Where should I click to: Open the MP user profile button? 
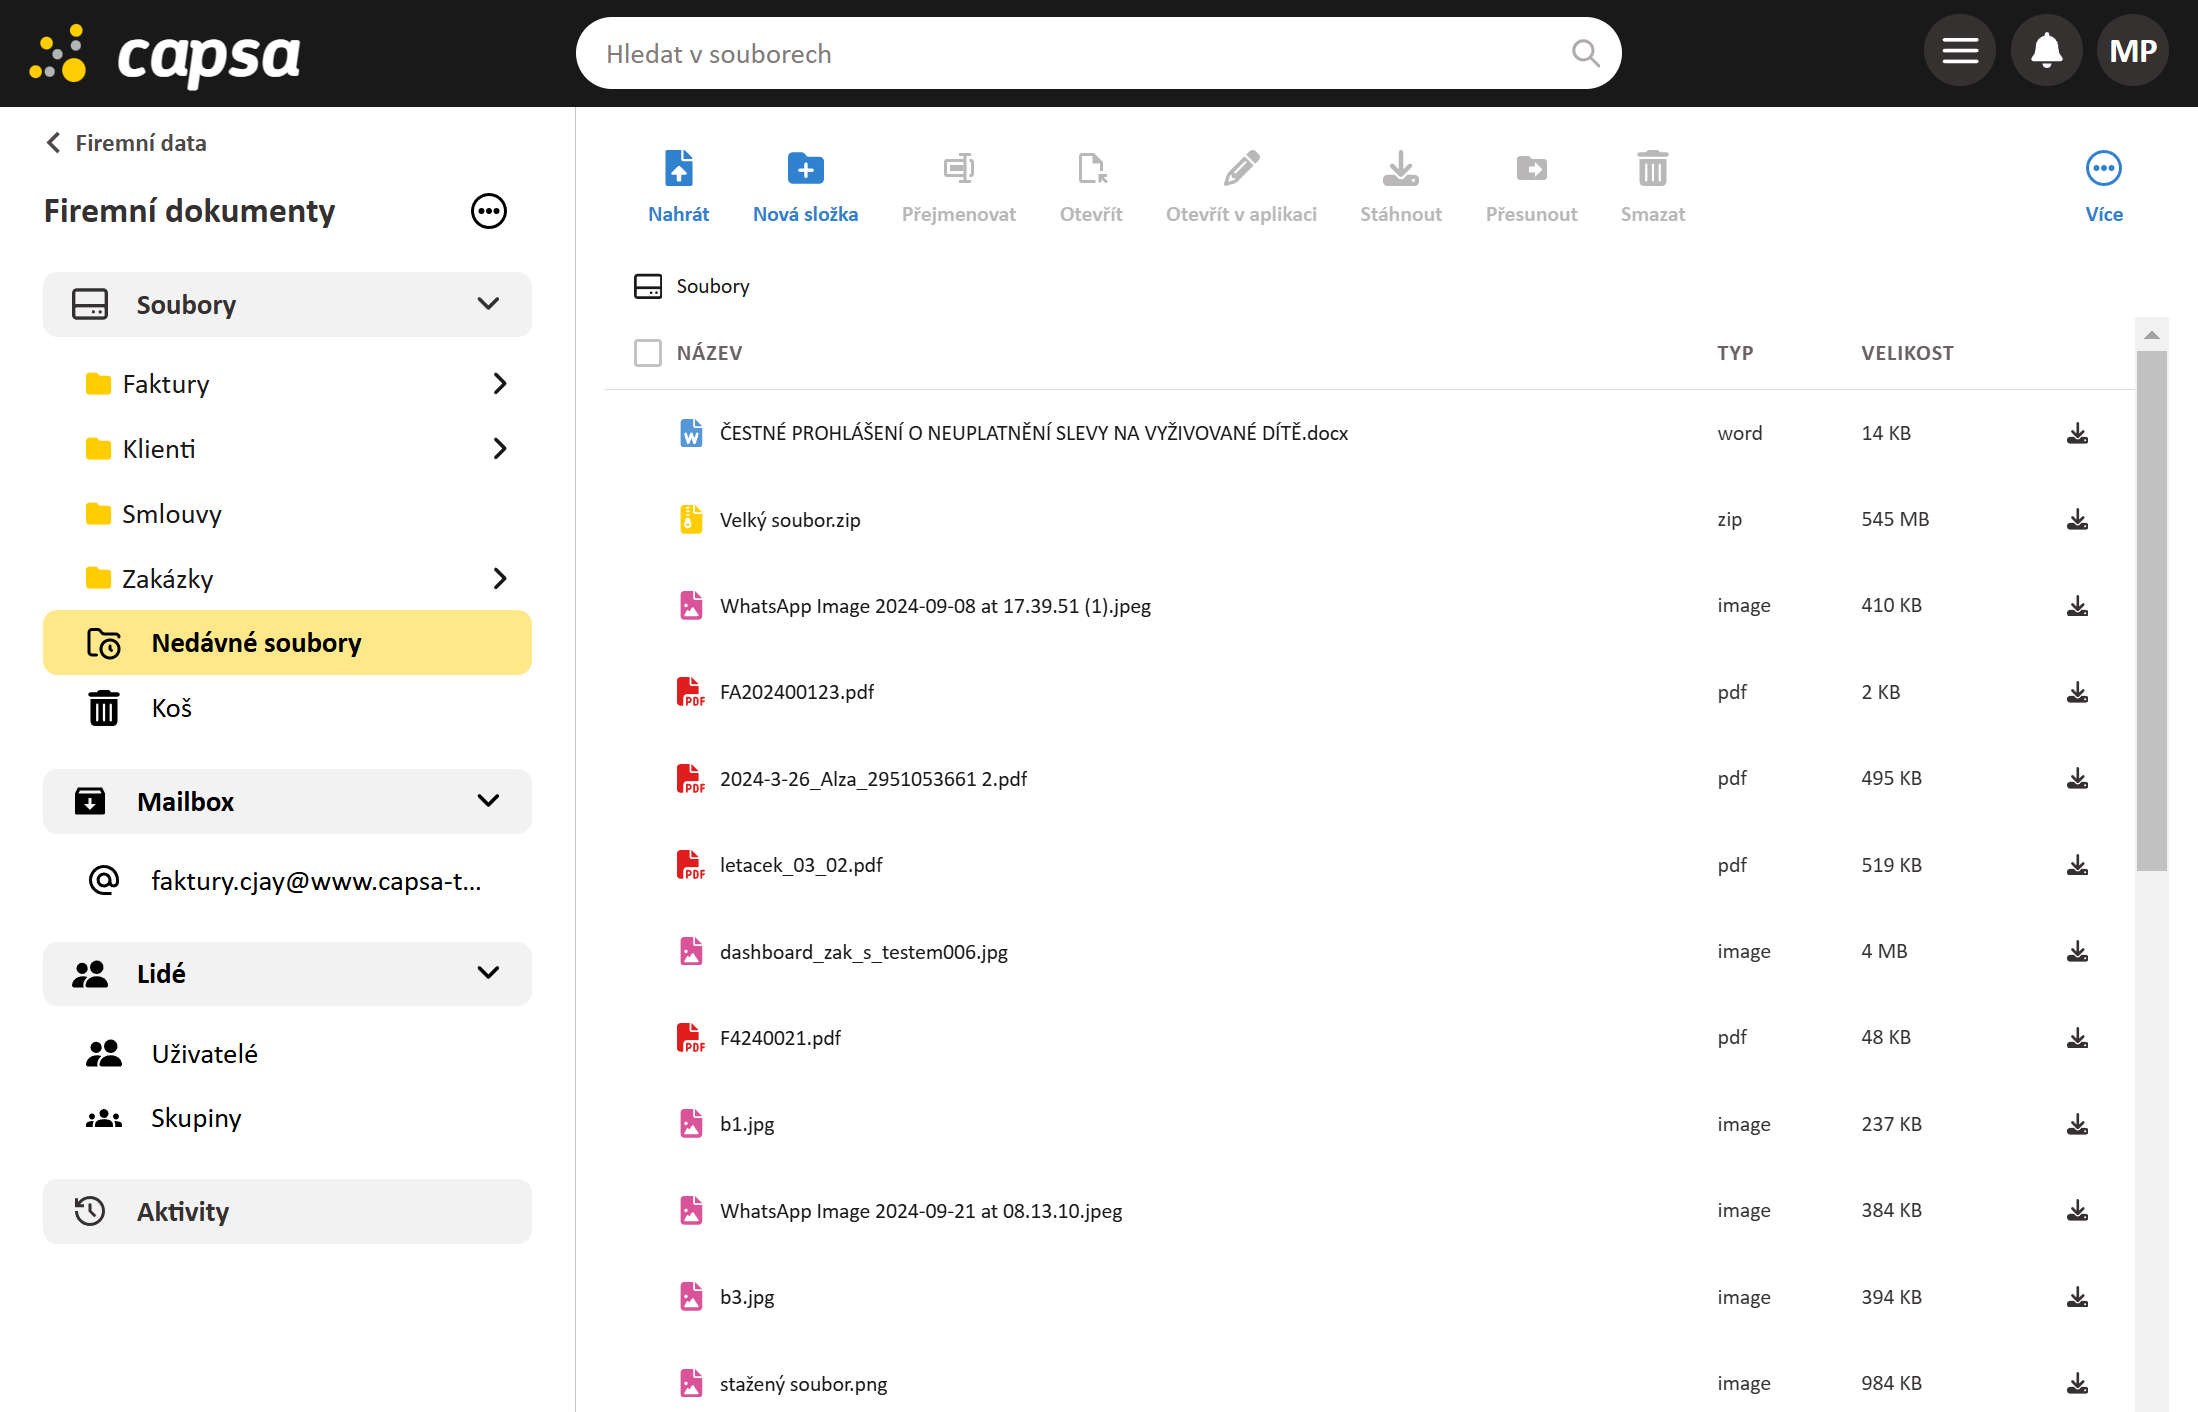click(2132, 51)
